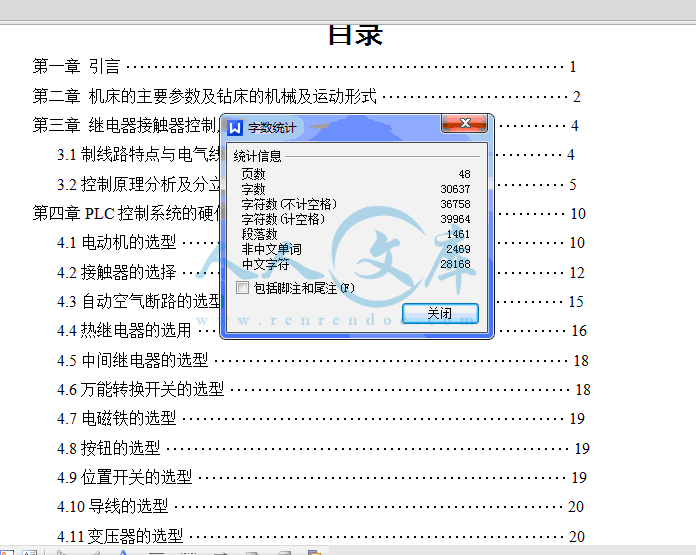Click the 4.6 万能转换开关的选型 entry
Viewport: 696px width, 555px height.
(x=324, y=389)
